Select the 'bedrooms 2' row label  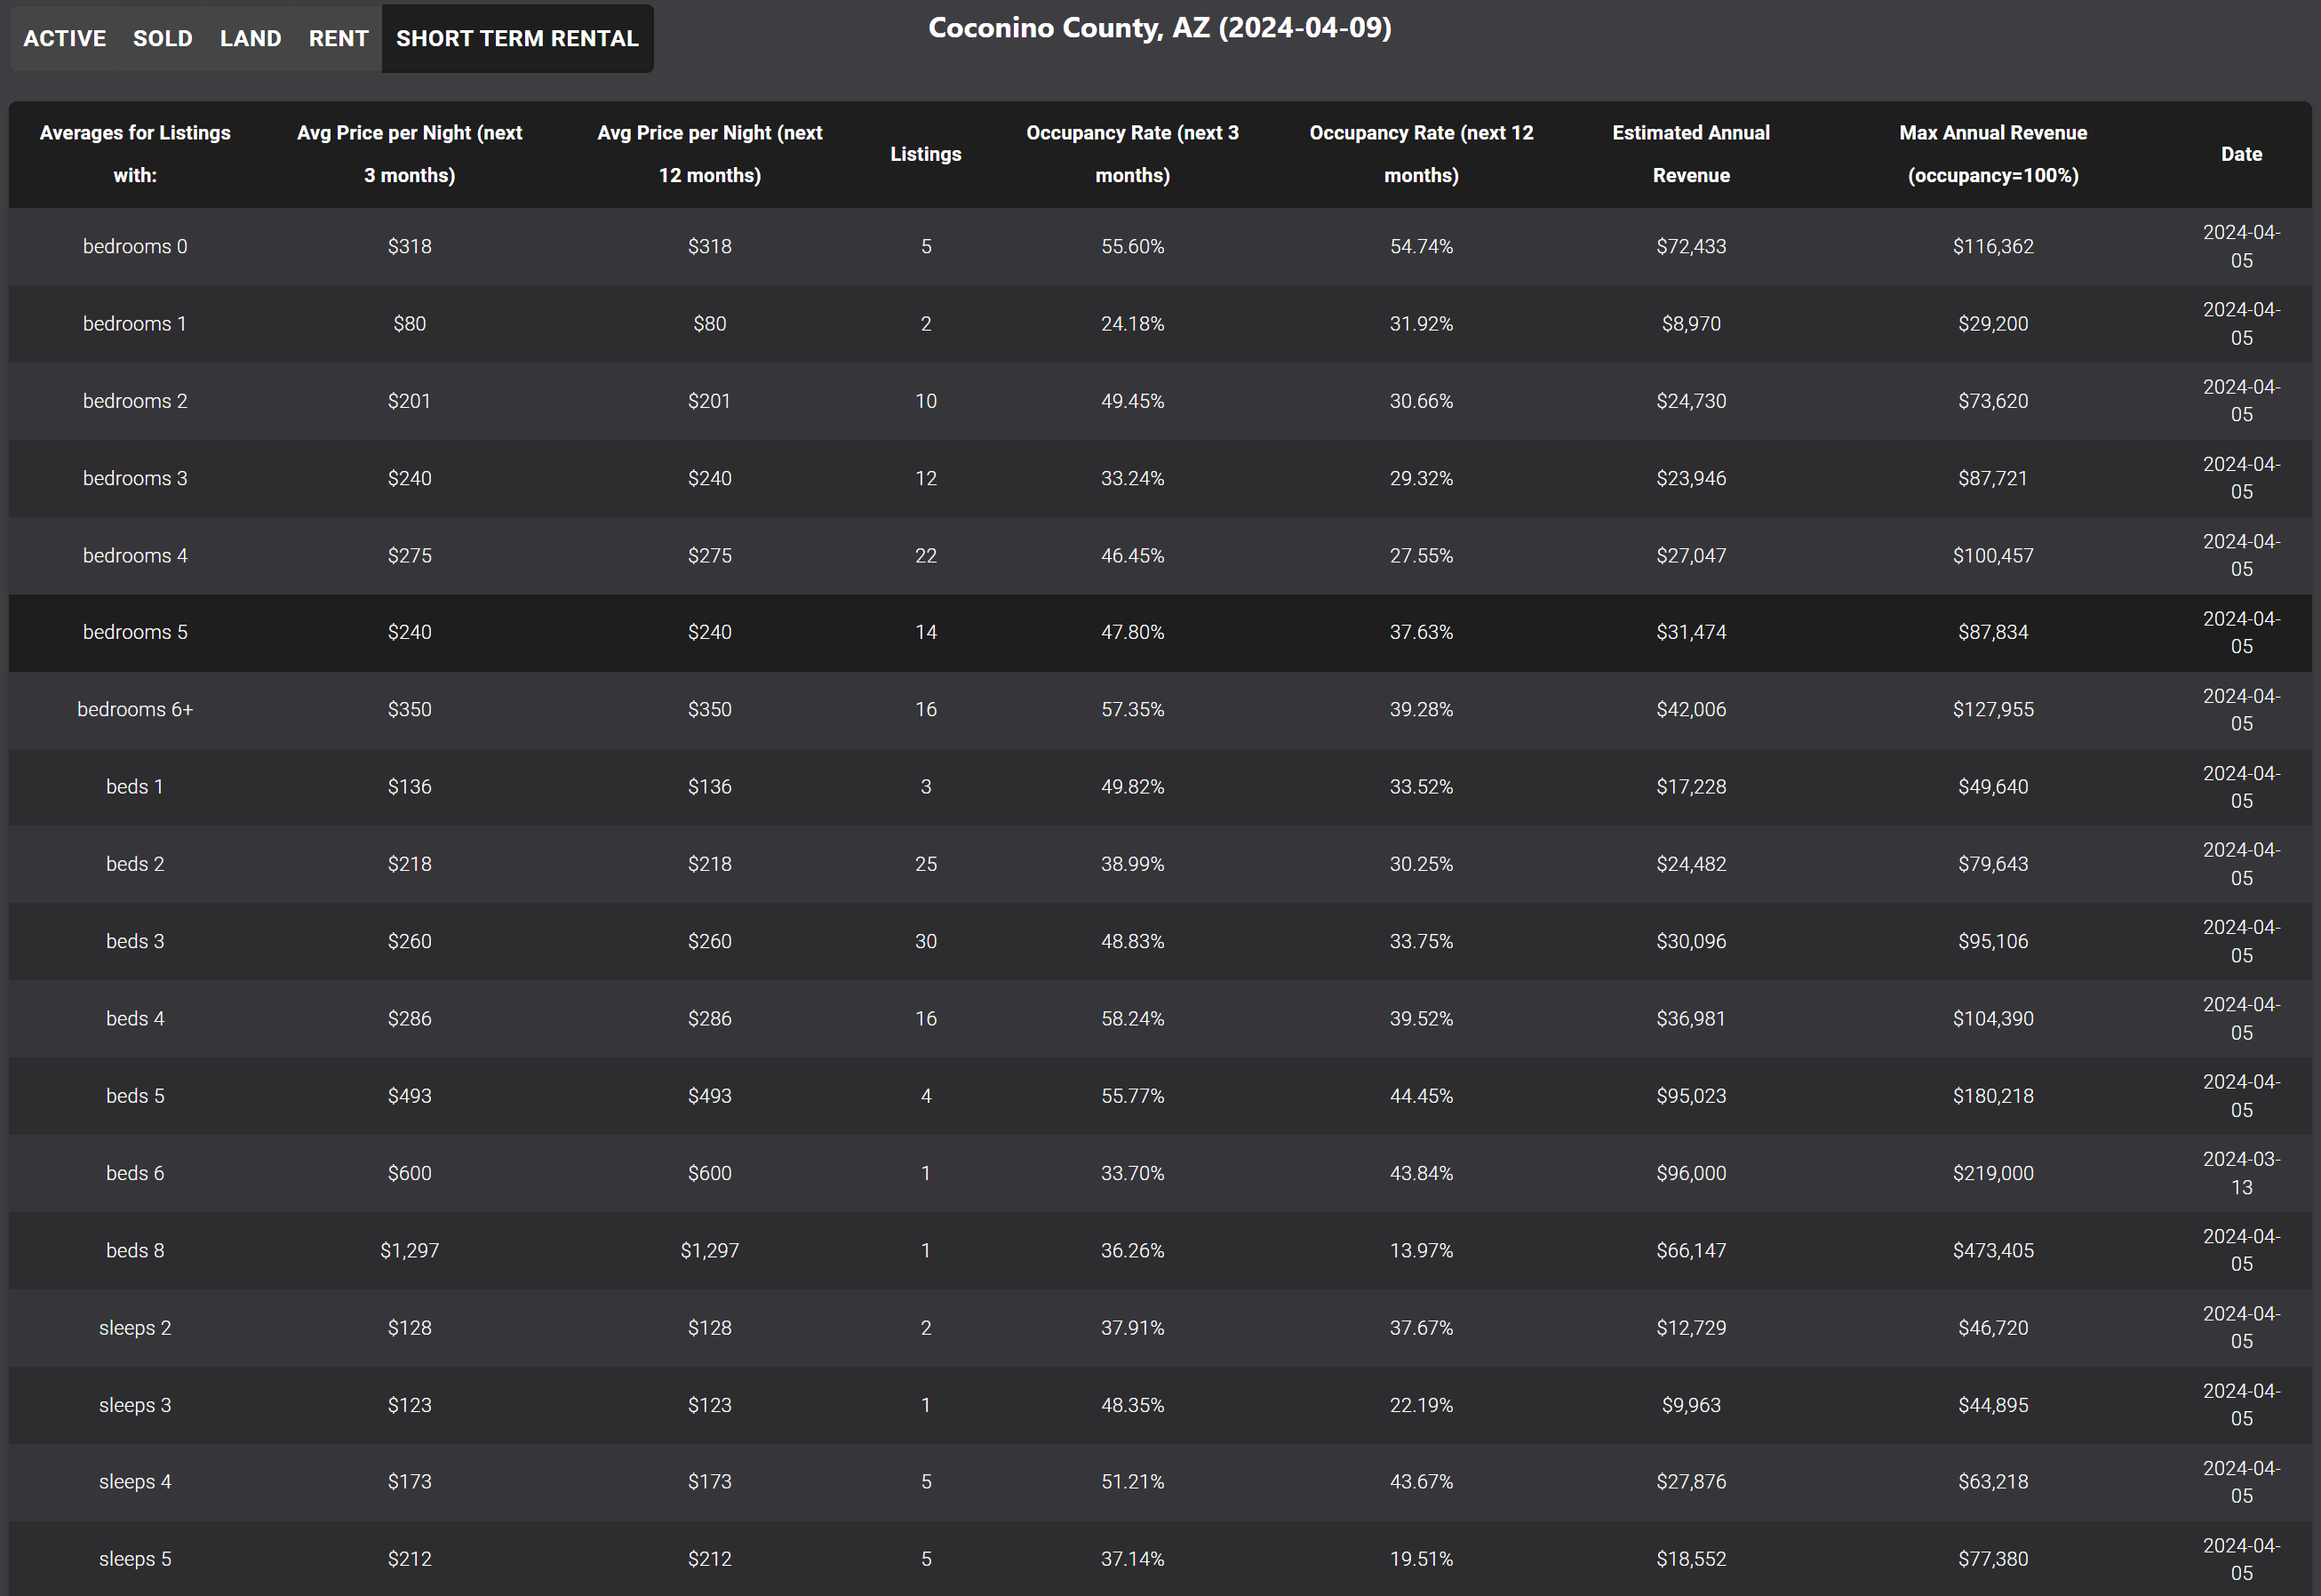click(135, 401)
